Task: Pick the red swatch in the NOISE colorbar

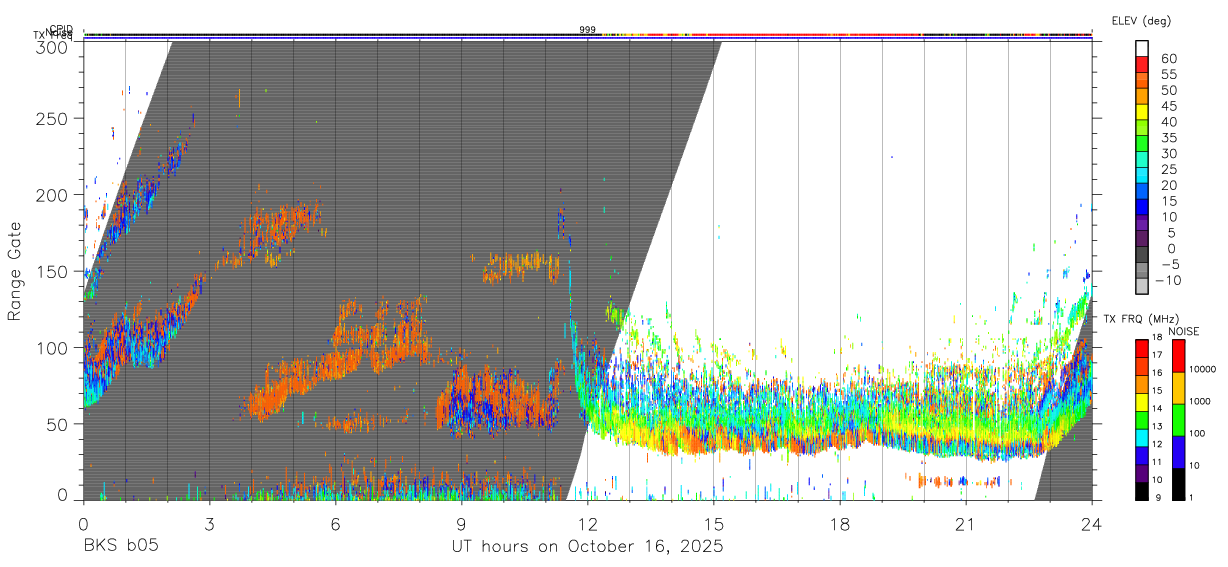Action: pyautogui.click(x=1177, y=356)
